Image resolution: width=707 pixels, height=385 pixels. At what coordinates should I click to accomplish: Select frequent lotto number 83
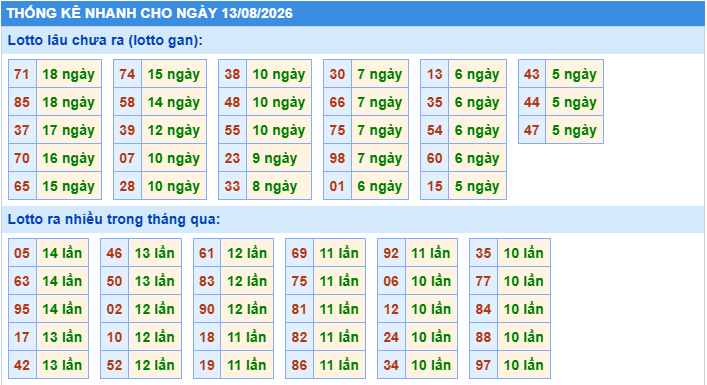[x=207, y=281]
